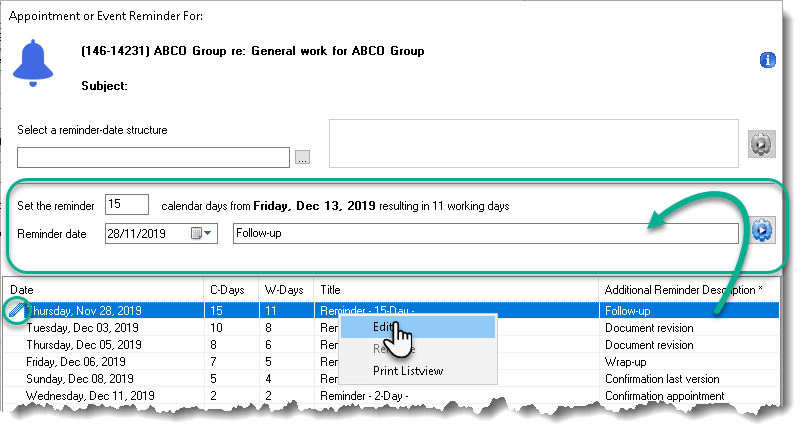Sort by Additional Reminder Description column header
Image resolution: width=809 pixels, height=436 pixels.
[x=689, y=290]
